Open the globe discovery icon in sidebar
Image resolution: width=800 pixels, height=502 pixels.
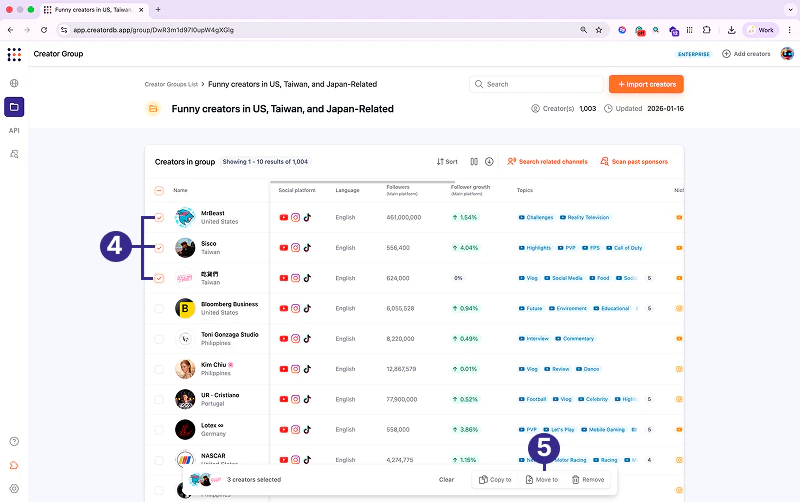click(14, 83)
